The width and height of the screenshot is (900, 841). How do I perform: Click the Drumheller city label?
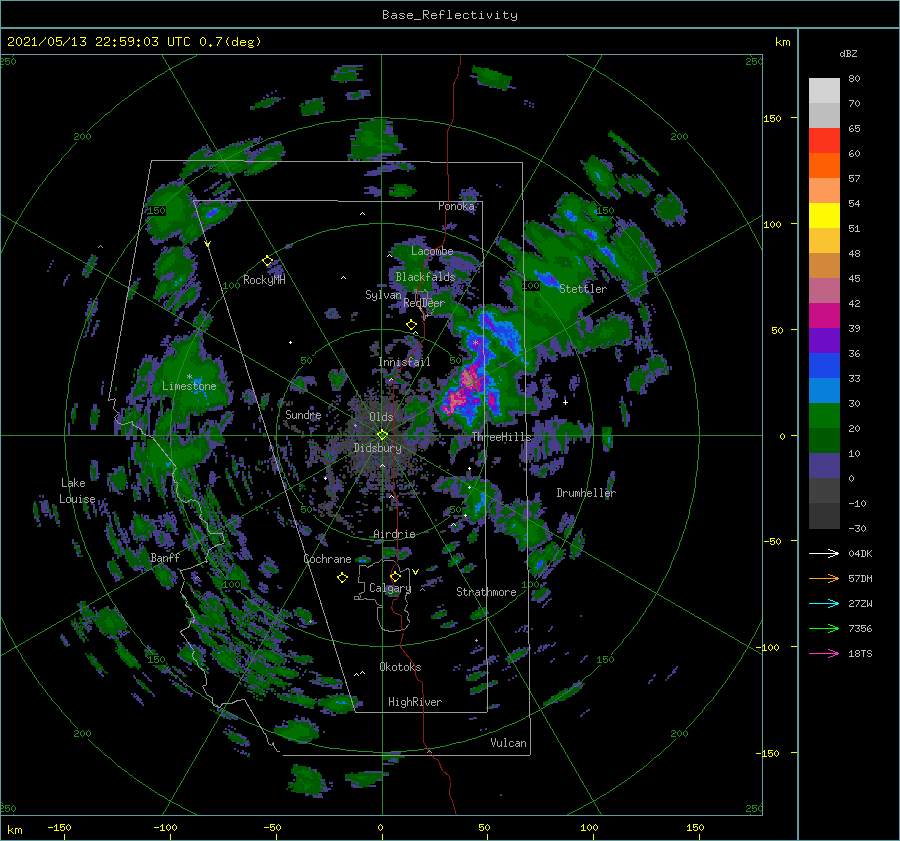coord(586,493)
